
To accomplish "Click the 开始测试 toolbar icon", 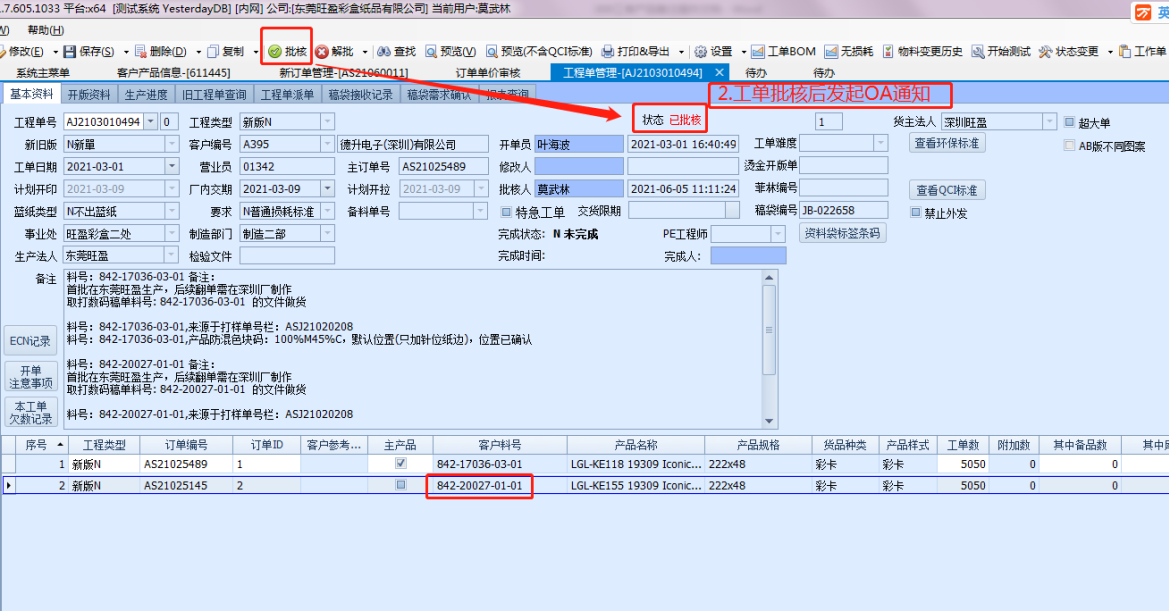I will (977, 51).
